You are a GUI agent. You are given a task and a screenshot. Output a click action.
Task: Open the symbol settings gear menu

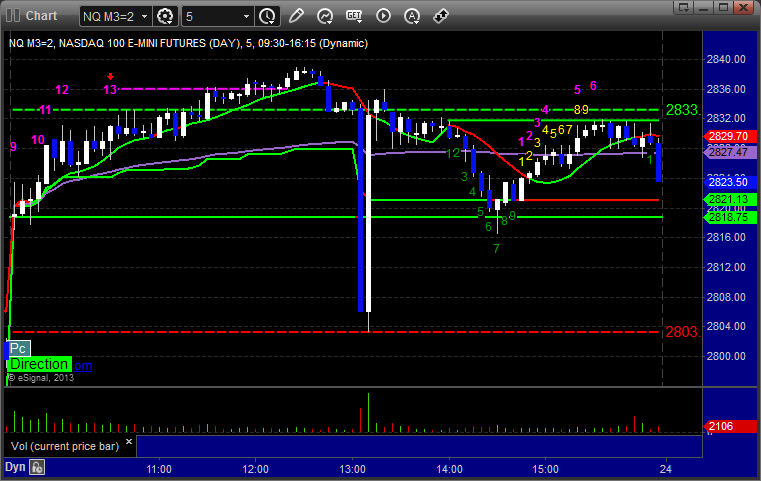click(x=165, y=16)
